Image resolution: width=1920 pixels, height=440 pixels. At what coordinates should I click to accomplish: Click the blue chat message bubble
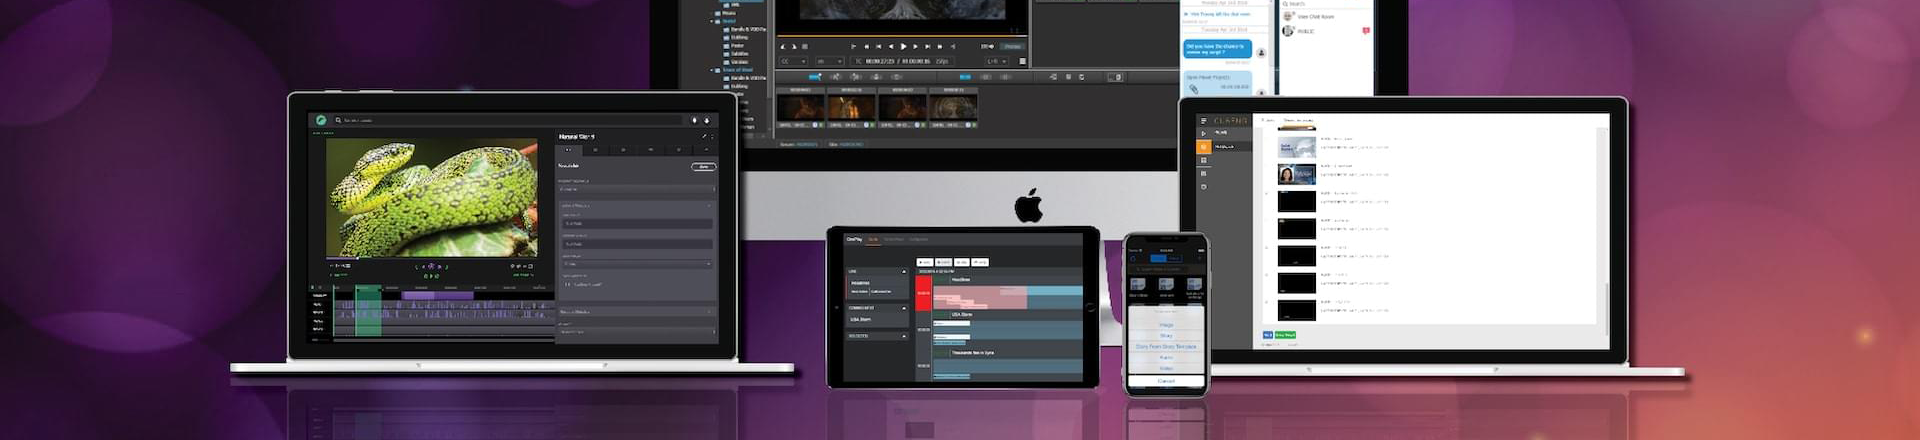point(1217,49)
